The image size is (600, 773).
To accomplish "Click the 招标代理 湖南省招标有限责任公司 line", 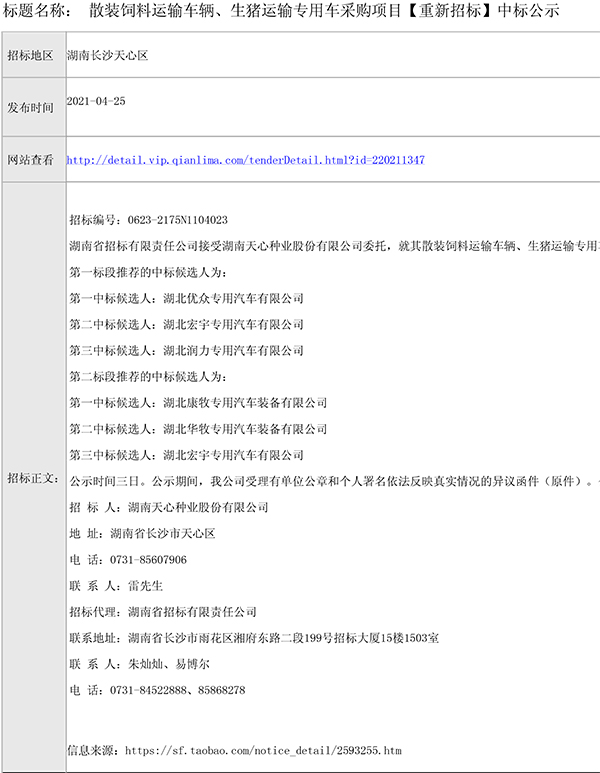I will [163, 612].
